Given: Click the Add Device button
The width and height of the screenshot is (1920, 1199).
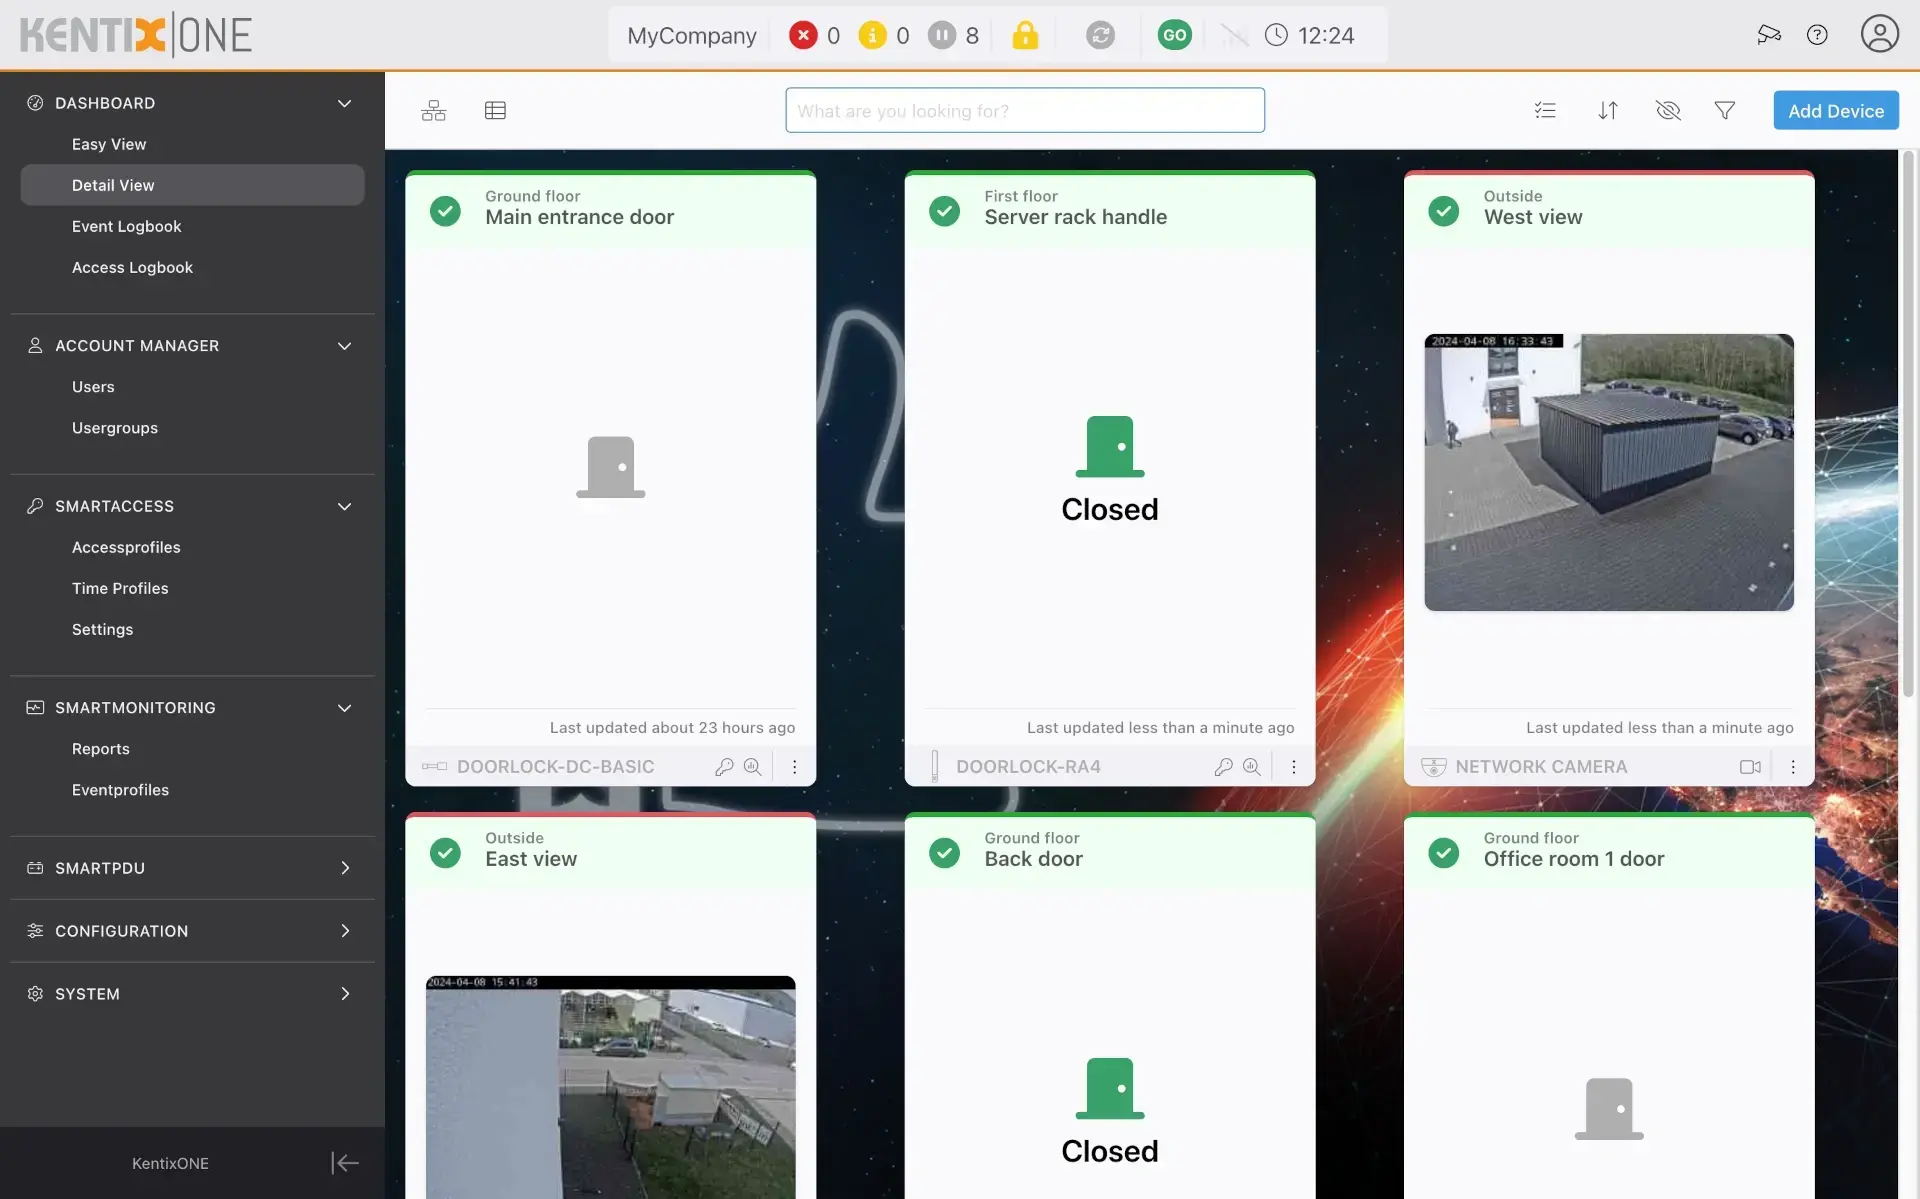Looking at the screenshot, I should [x=1835, y=111].
